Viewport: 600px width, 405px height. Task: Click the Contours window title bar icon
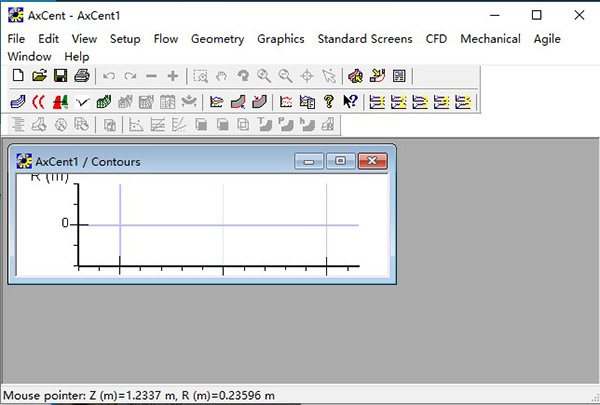(x=22, y=161)
